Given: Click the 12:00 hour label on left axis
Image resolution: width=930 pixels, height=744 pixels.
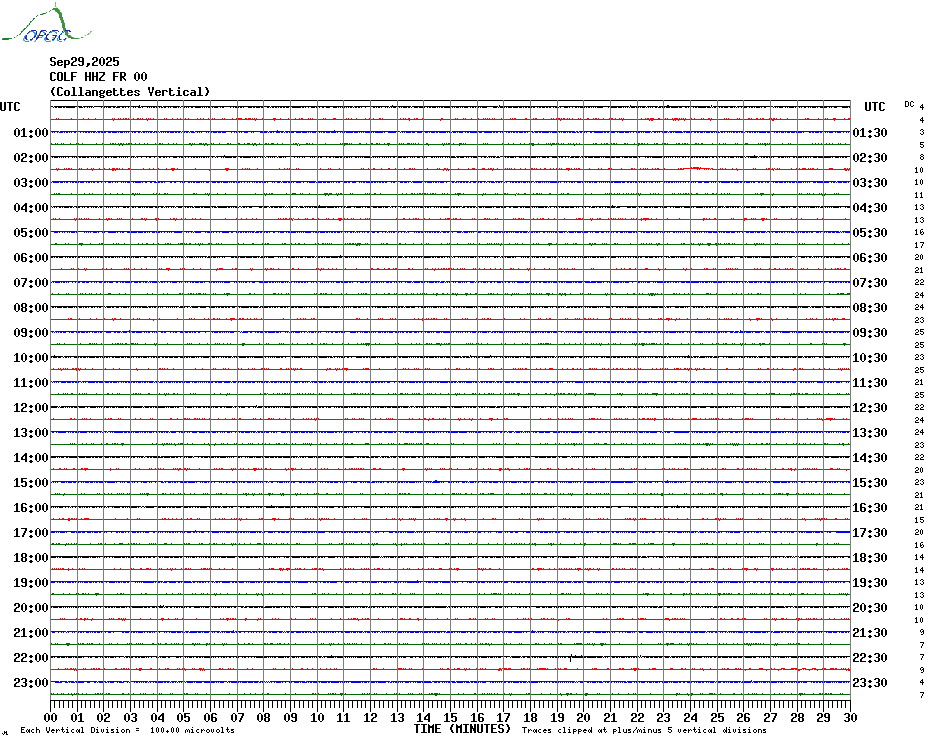Looking at the screenshot, I should click(x=31, y=408).
